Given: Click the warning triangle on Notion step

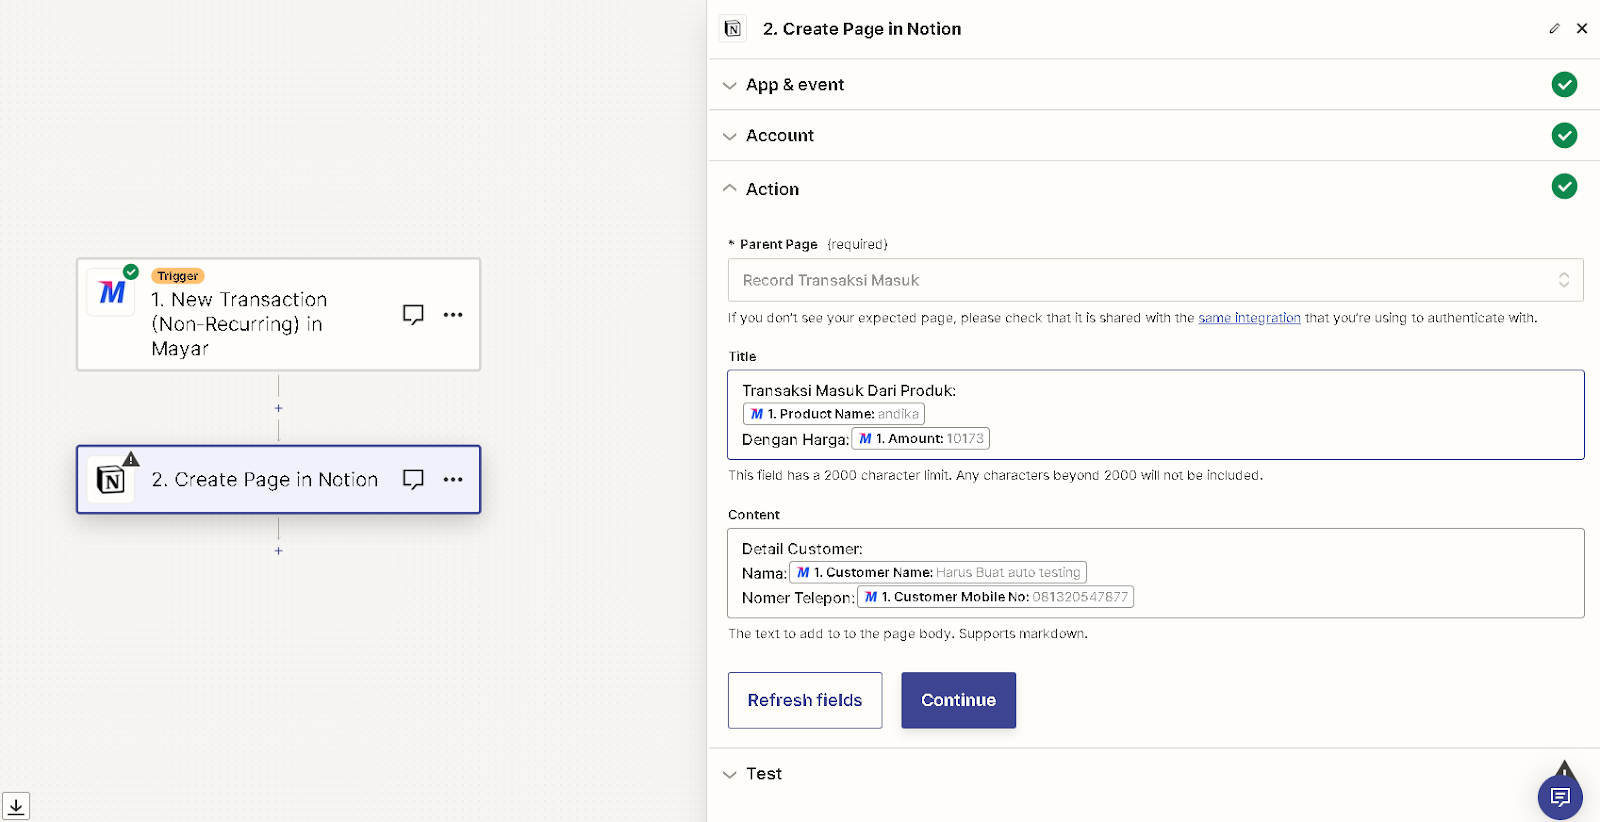Looking at the screenshot, I should click(x=131, y=459).
